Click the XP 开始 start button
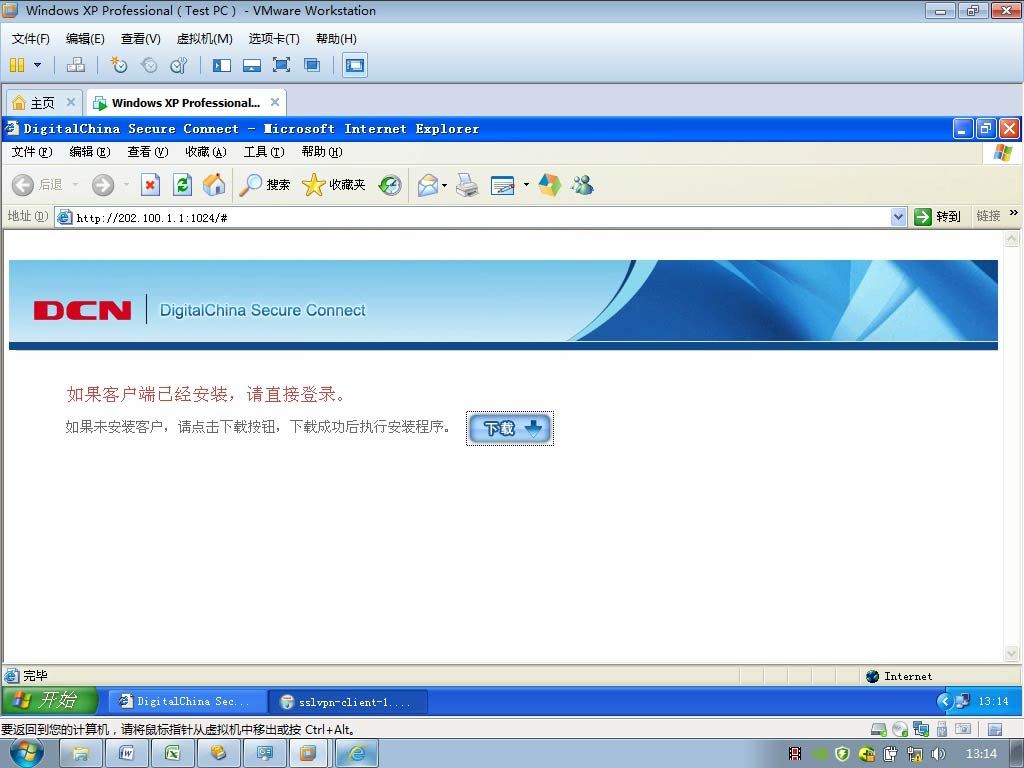Image resolution: width=1024 pixels, height=768 pixels. [50, 701]
